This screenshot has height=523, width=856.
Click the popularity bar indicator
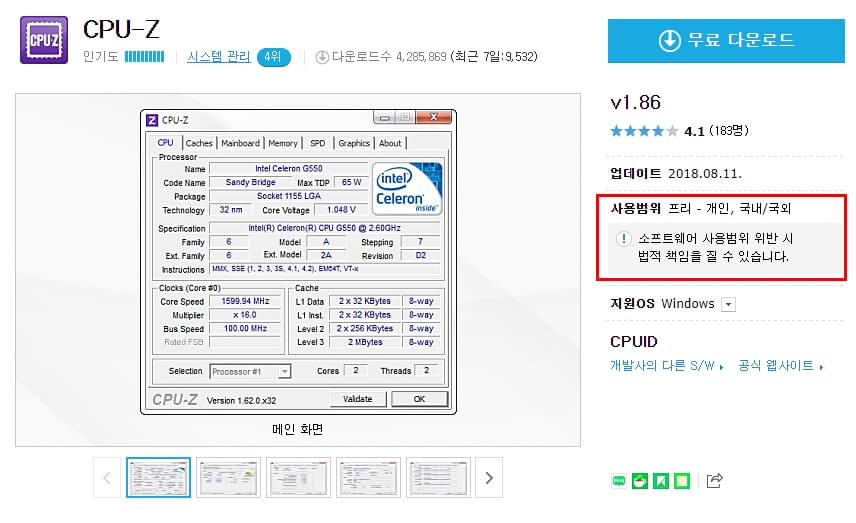[144, 56]
